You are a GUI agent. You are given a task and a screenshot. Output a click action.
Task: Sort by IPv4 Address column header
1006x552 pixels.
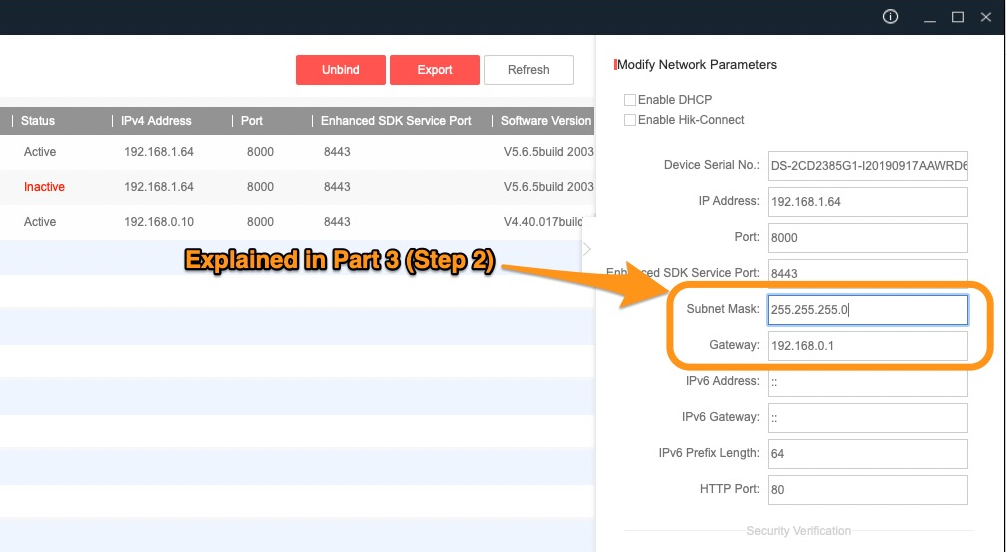click(156, 121)
